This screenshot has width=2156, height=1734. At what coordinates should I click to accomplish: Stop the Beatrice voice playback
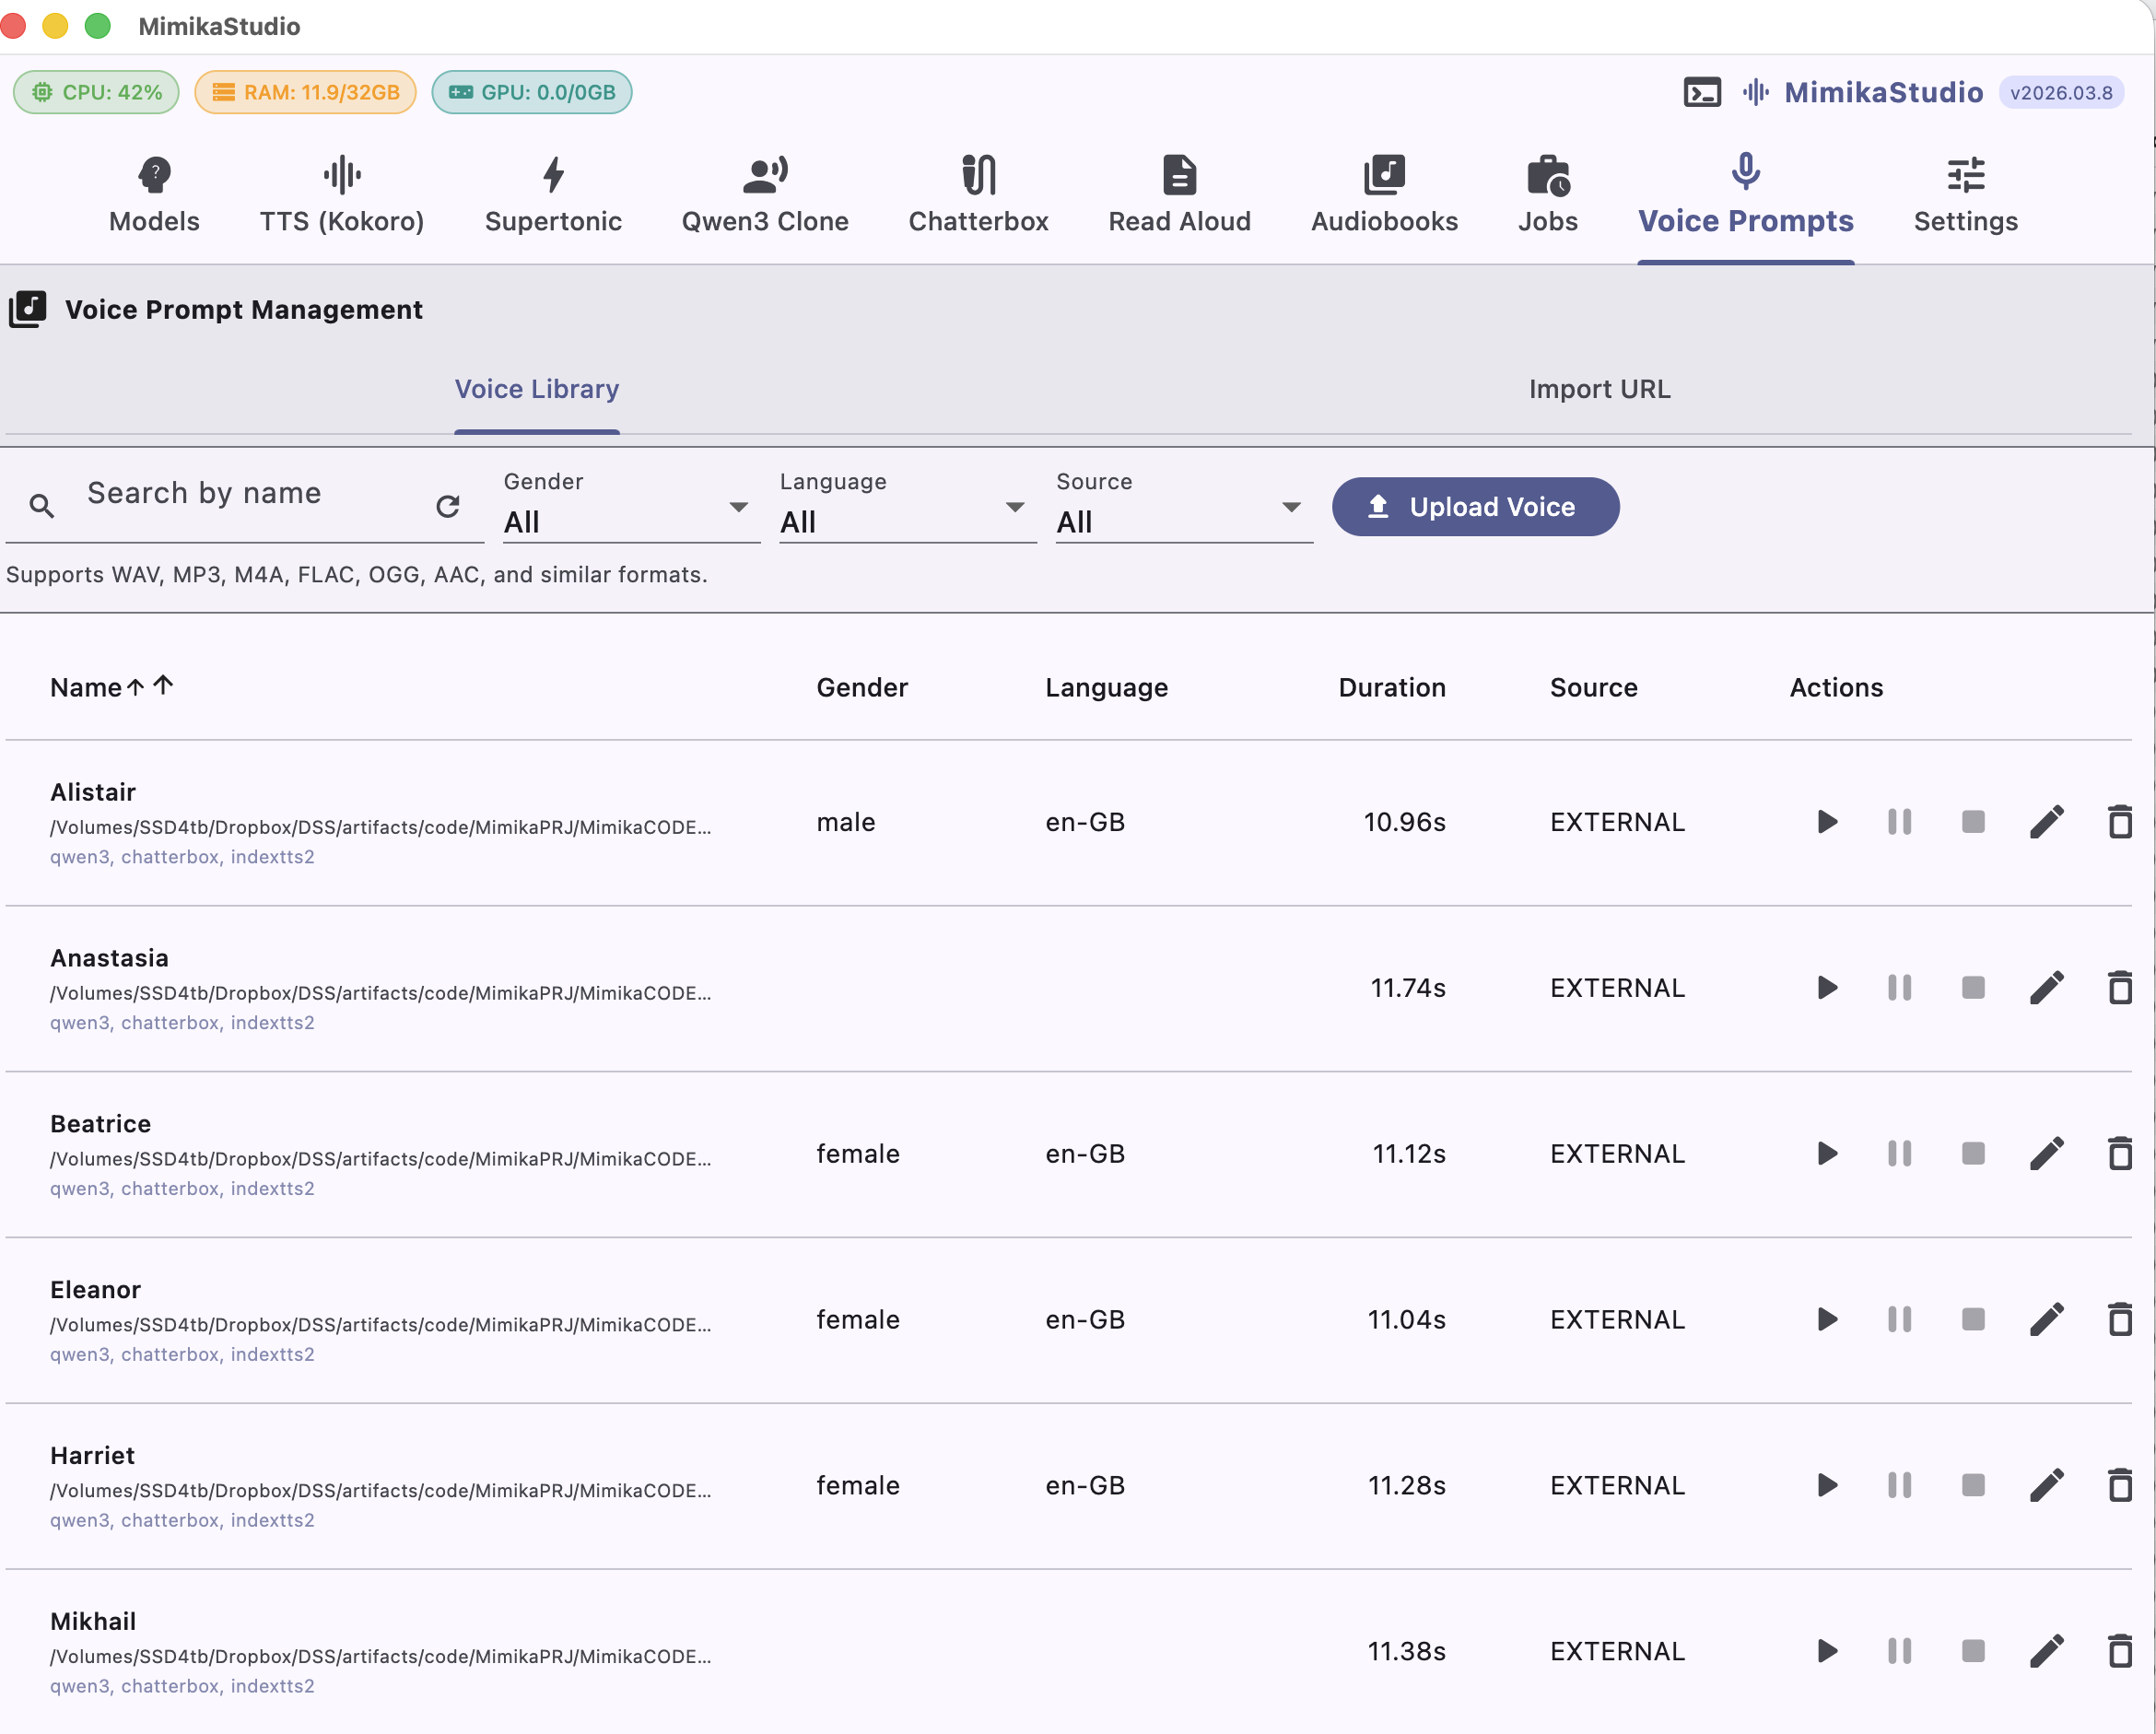pyautogui.click(x=1972, y=1154)
